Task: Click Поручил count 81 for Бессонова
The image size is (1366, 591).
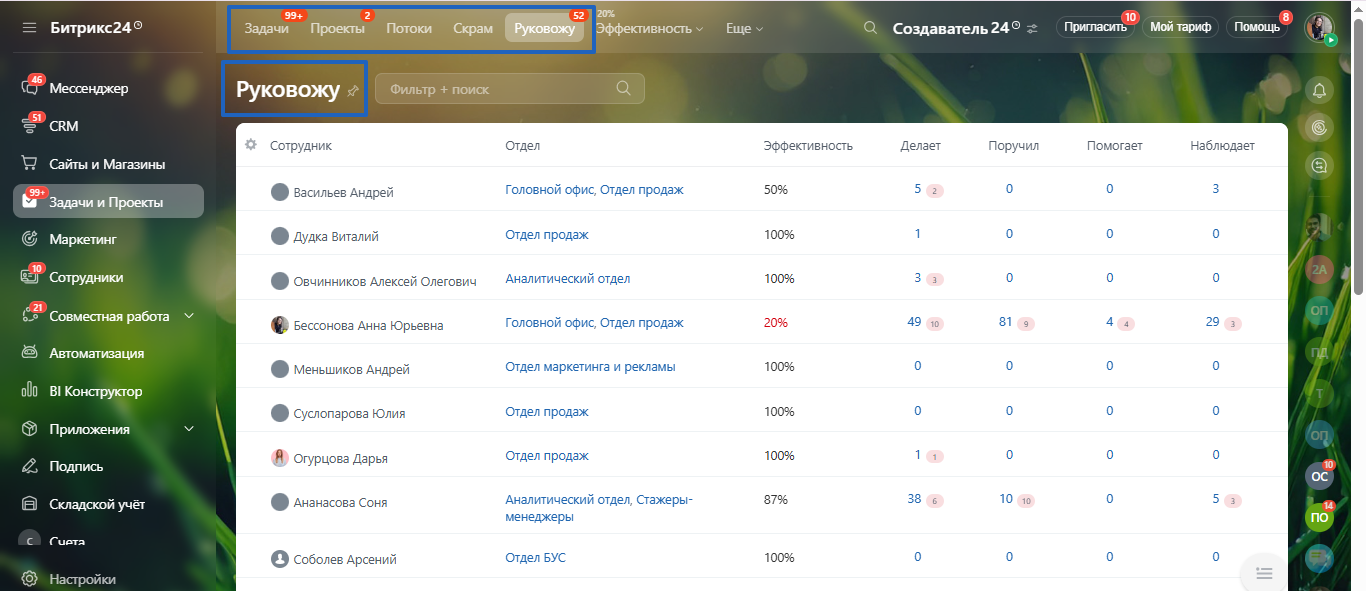Action: pos(1006,321)
